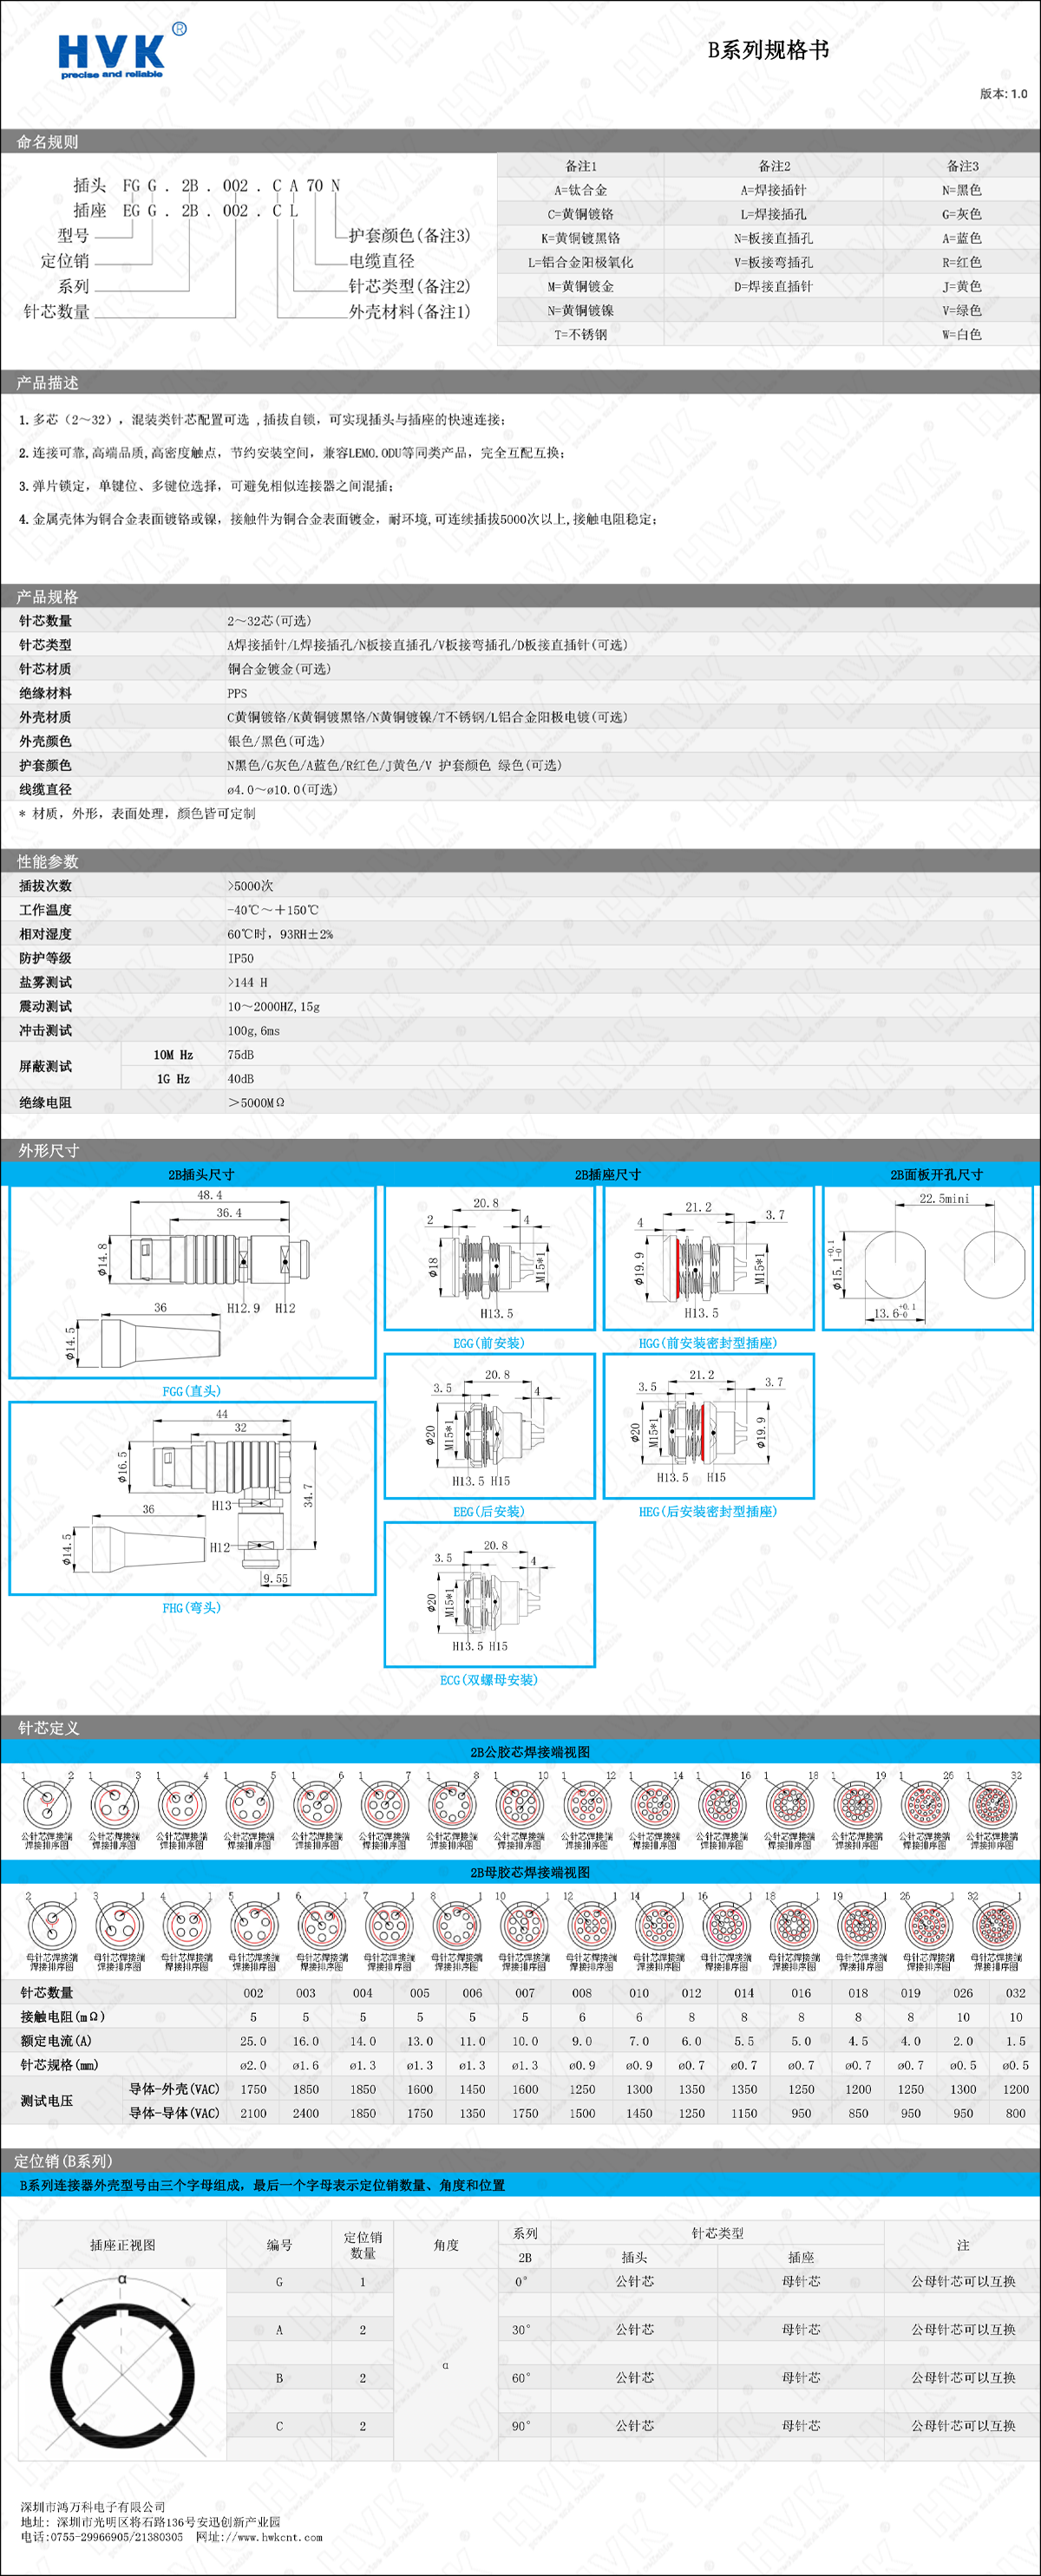The width and height of the screenshot is (1041, 2576).
Task: Click the IP50 protection rating value
Action: point(240,958)
